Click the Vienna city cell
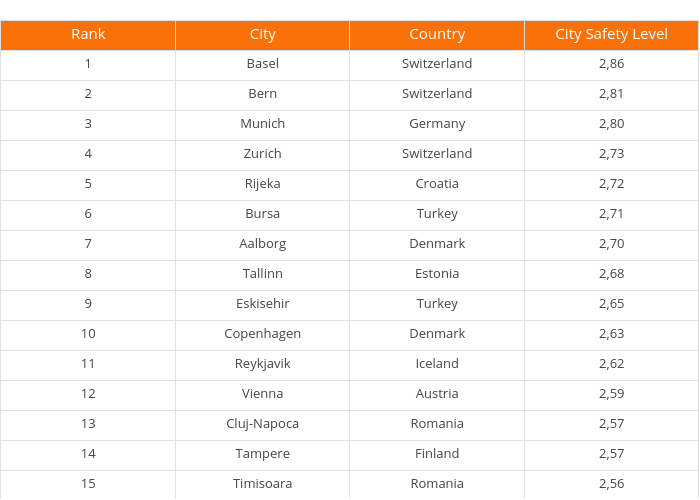Viewport: 700px width, 500px height. pos(262,394)
